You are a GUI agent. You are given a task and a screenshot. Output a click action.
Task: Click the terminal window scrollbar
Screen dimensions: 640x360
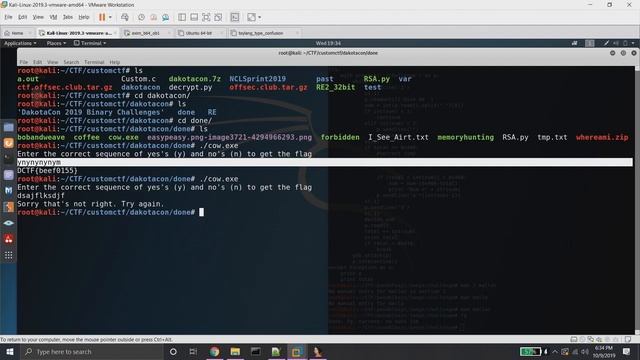point(637,200)
